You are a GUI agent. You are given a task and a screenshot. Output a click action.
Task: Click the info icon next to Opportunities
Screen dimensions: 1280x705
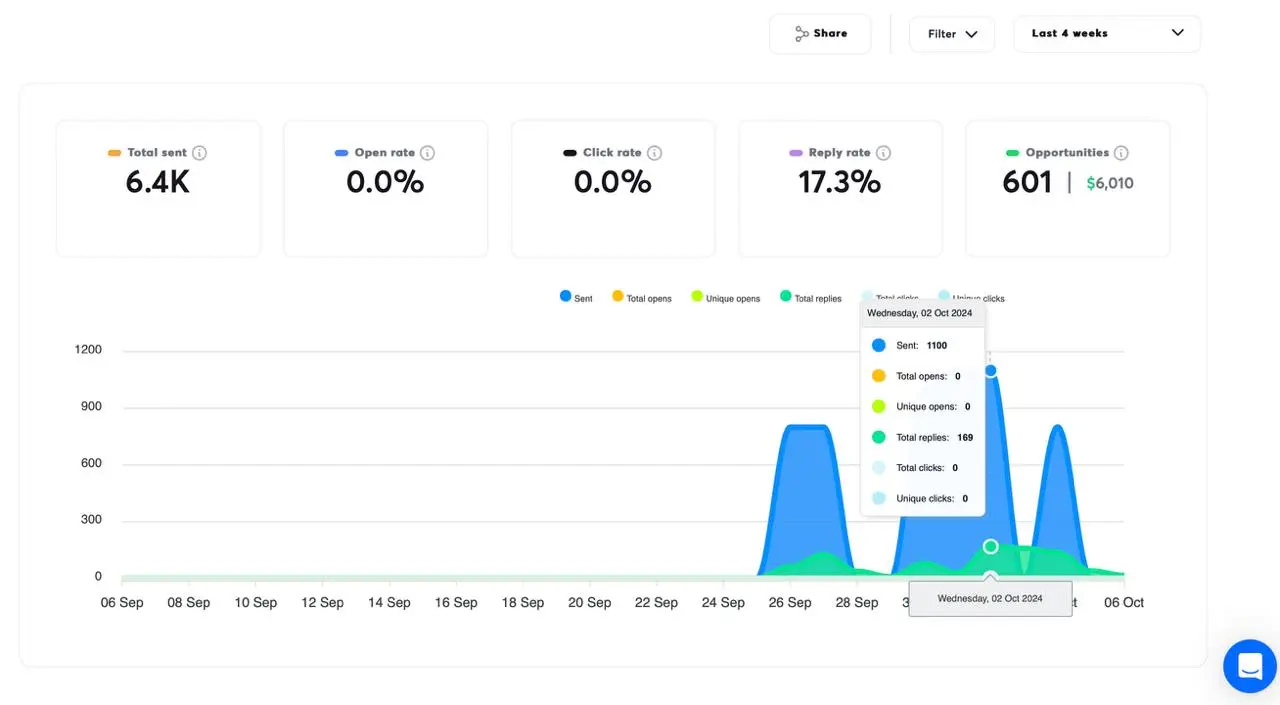(1121, 153)
